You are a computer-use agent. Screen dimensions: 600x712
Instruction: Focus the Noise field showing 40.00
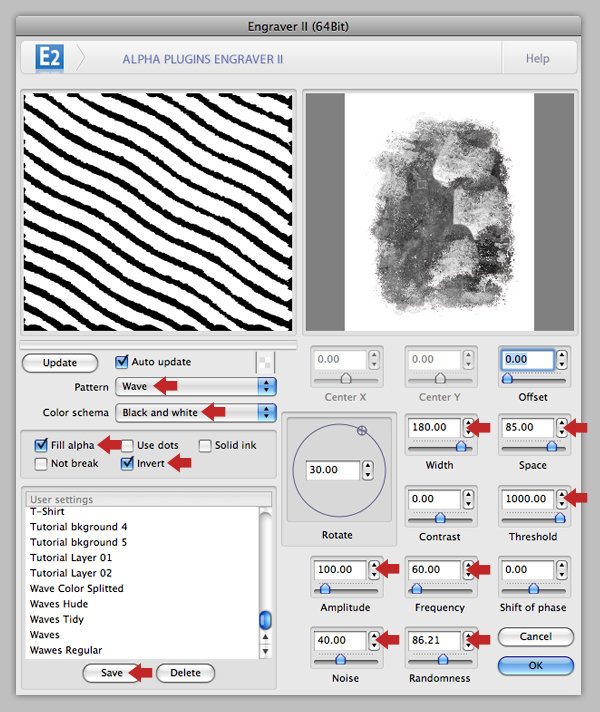(340, 640)
